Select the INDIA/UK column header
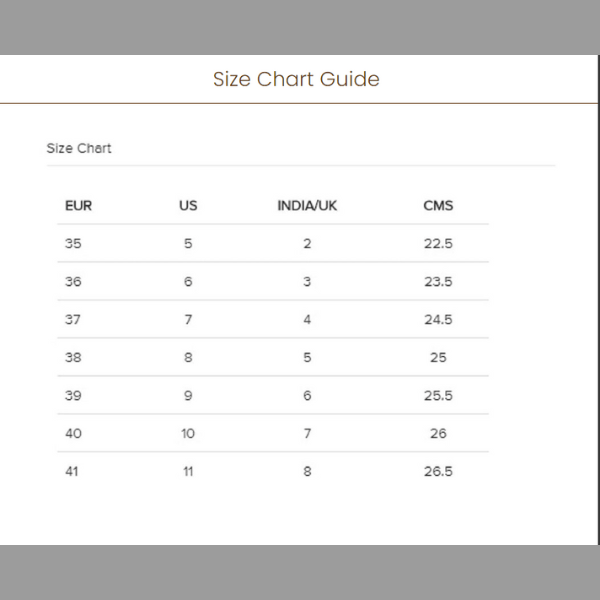The image size is (600, 600). (307, 206)
